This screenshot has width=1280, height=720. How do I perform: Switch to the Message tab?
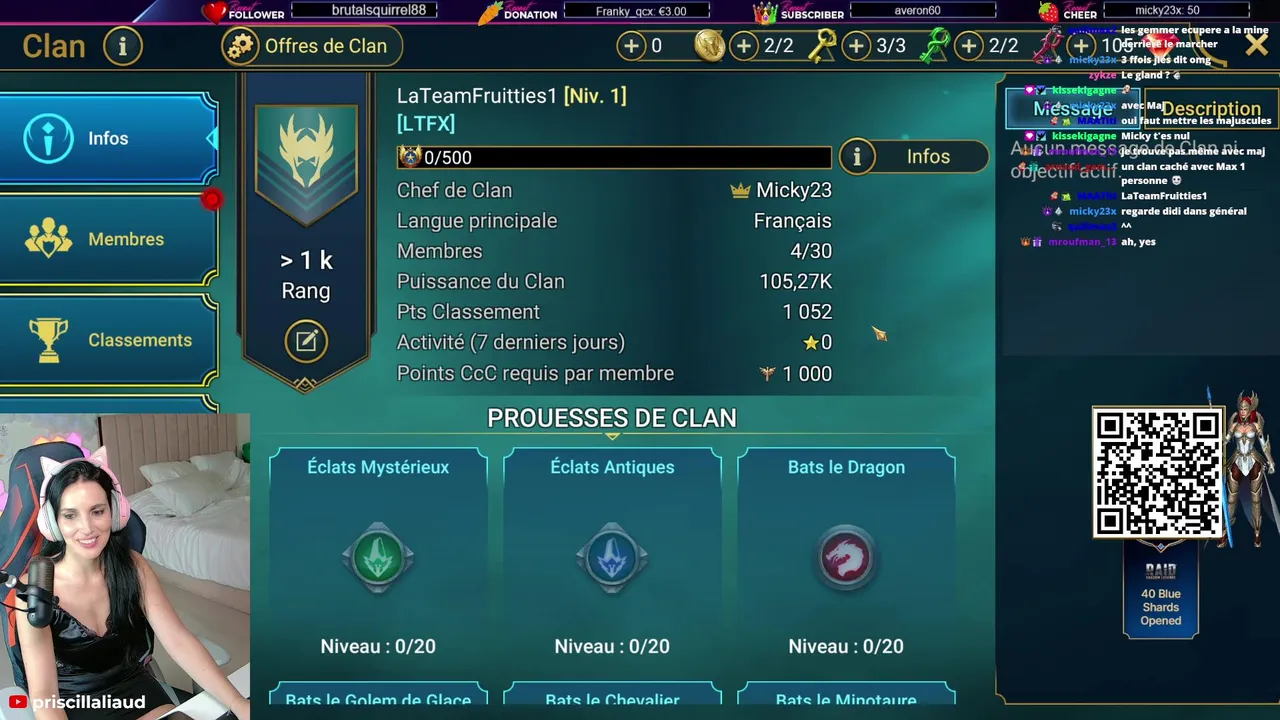[x=1072, y=109]
